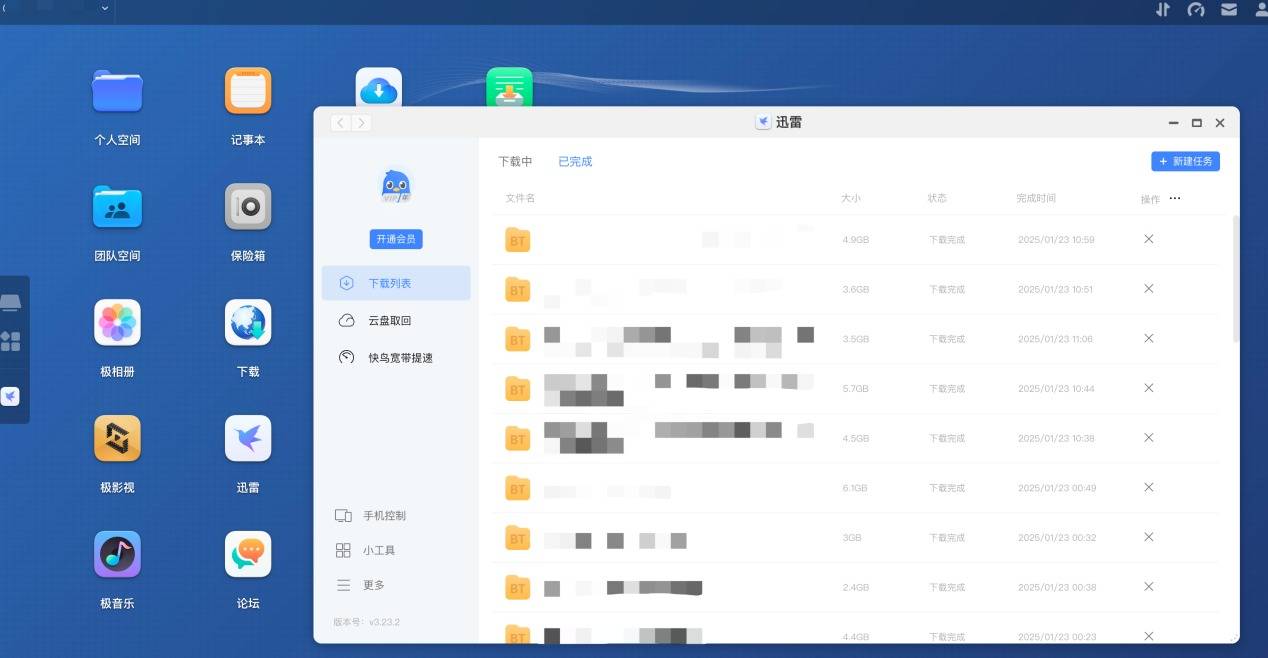1268x658 pixels.
Task: Go back with the window's left arrow
Action: point(340,123)
